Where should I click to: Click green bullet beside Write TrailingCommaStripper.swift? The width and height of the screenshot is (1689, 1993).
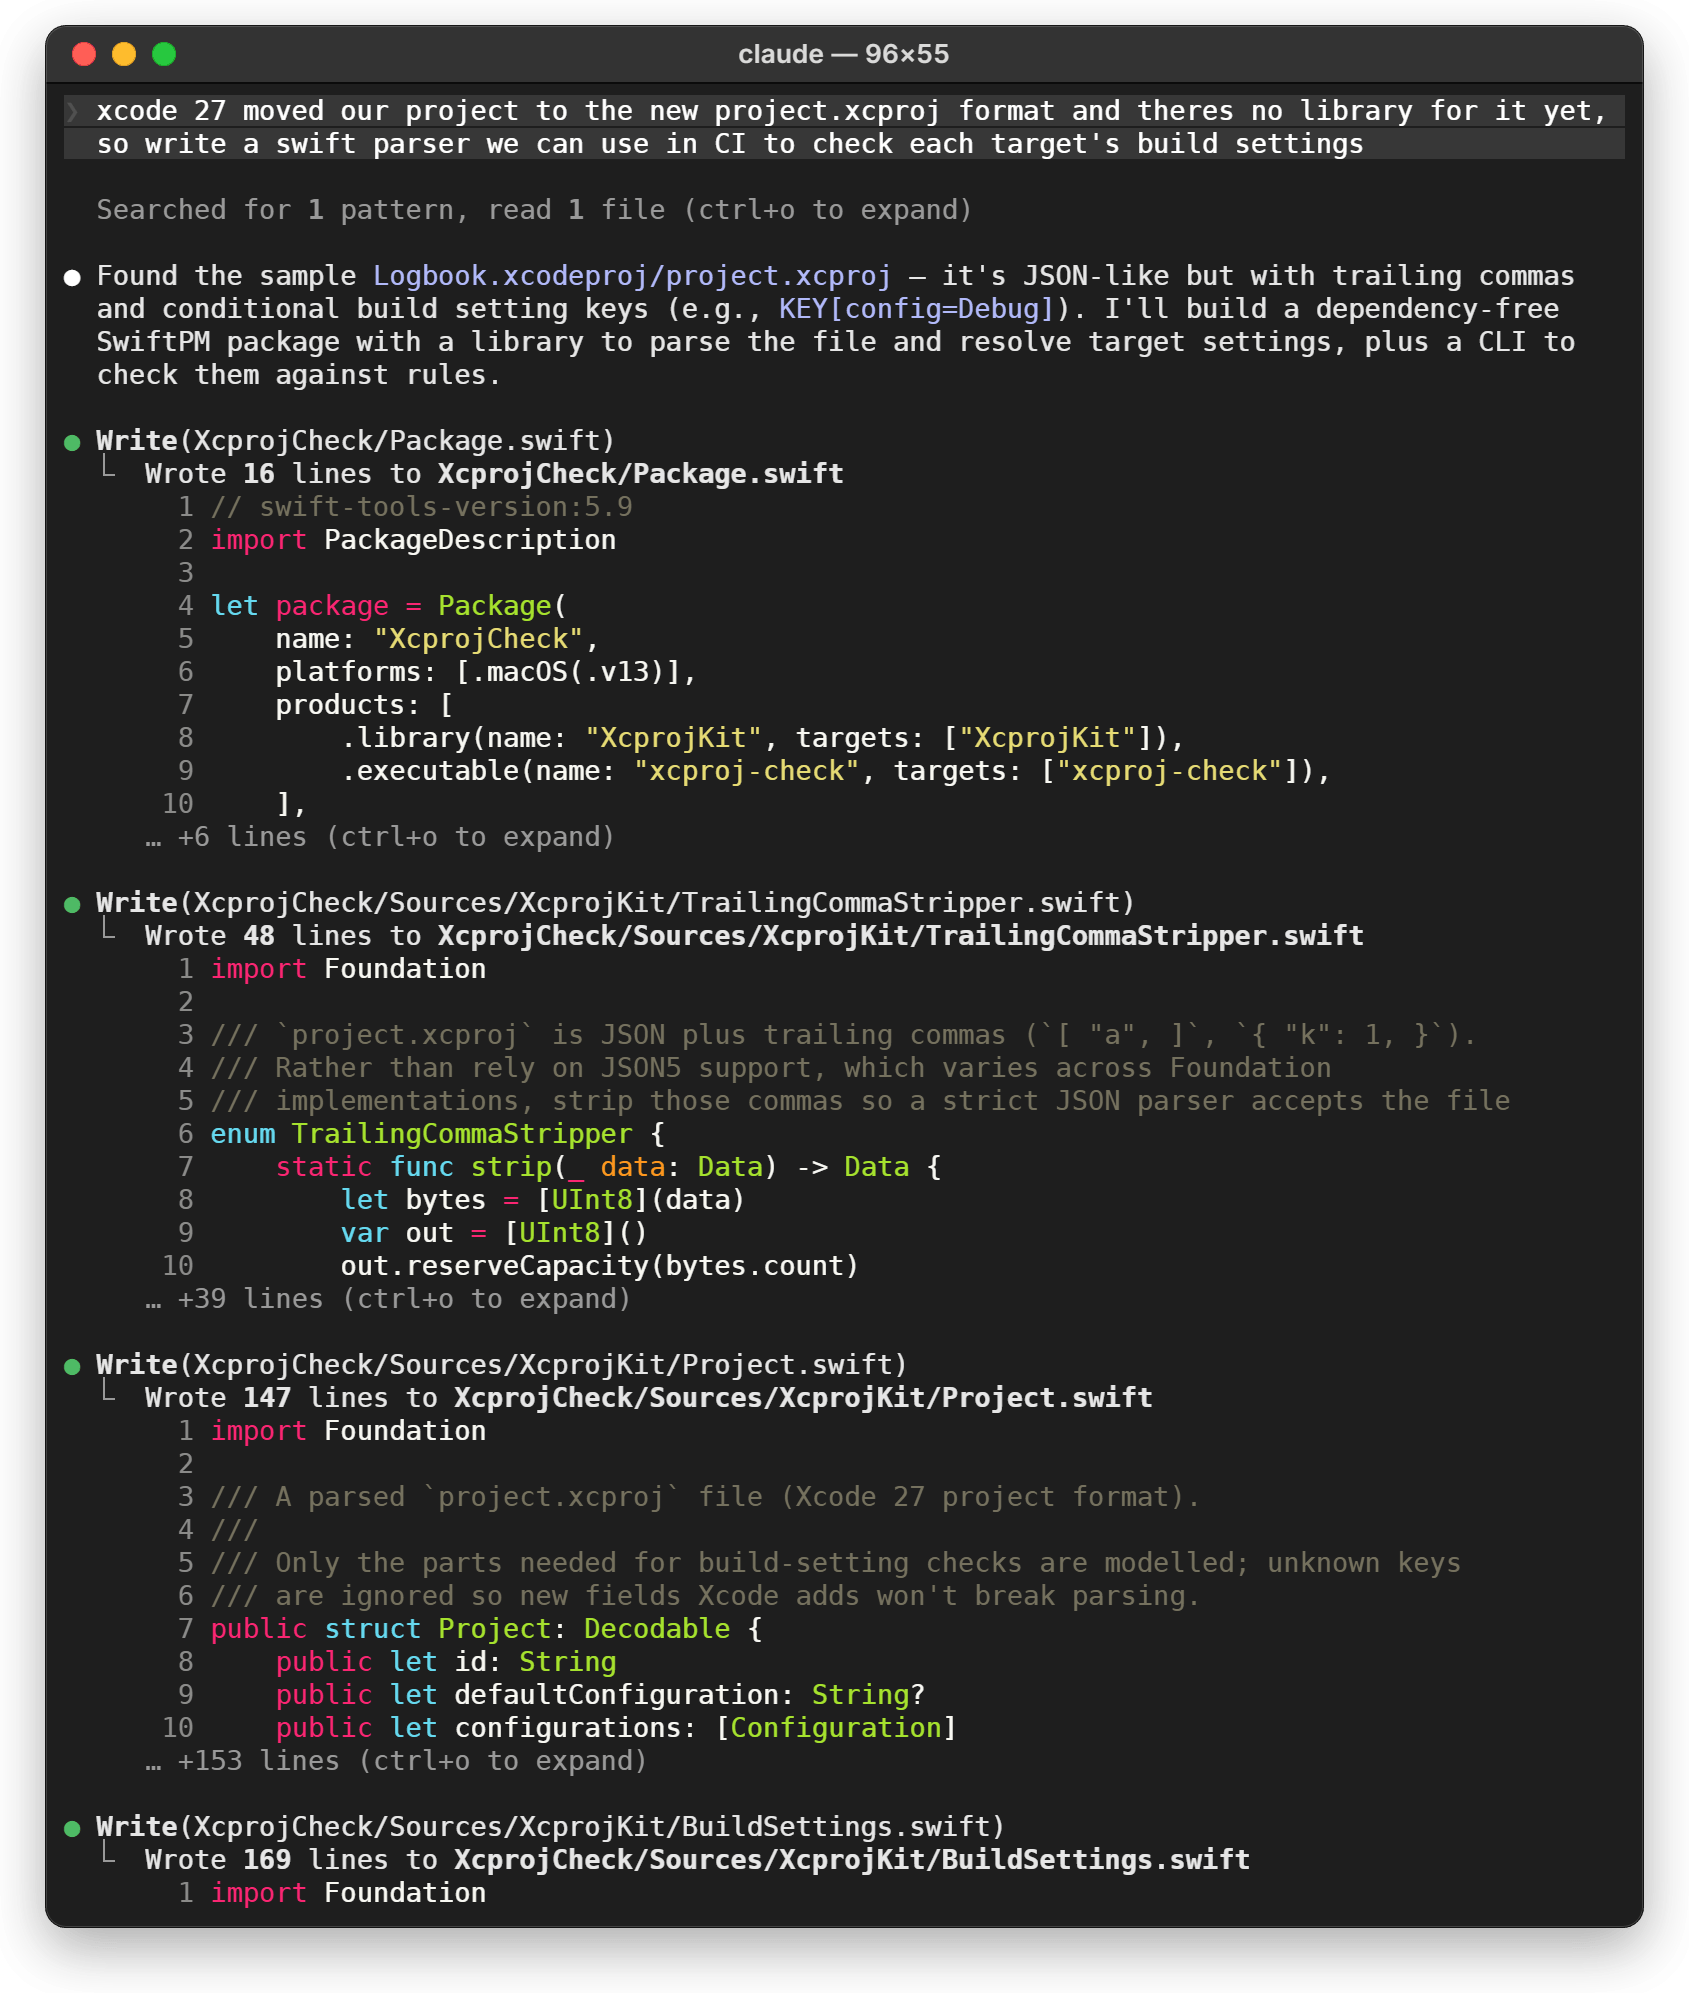point(72,904)
